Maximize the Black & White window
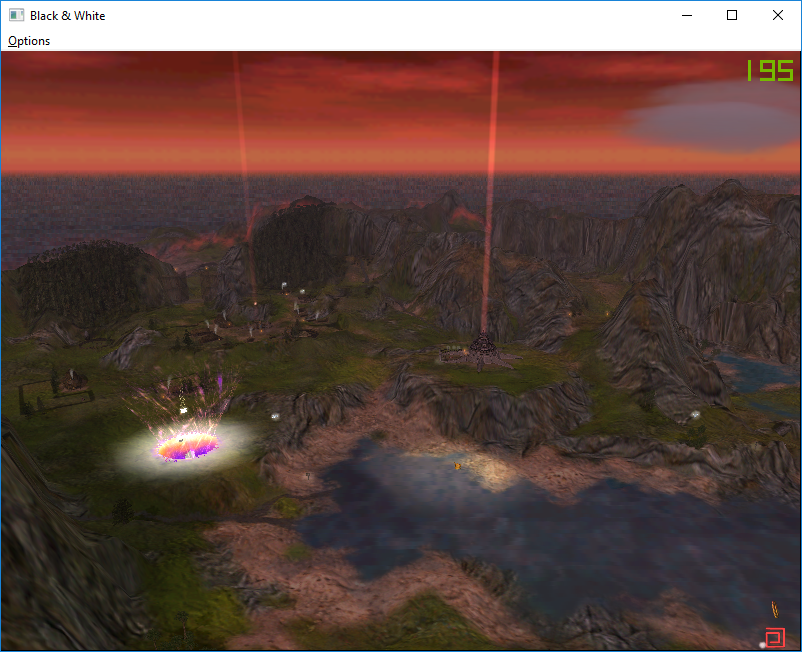The height and width of the screenshot is (652, 802). [732, 15]
